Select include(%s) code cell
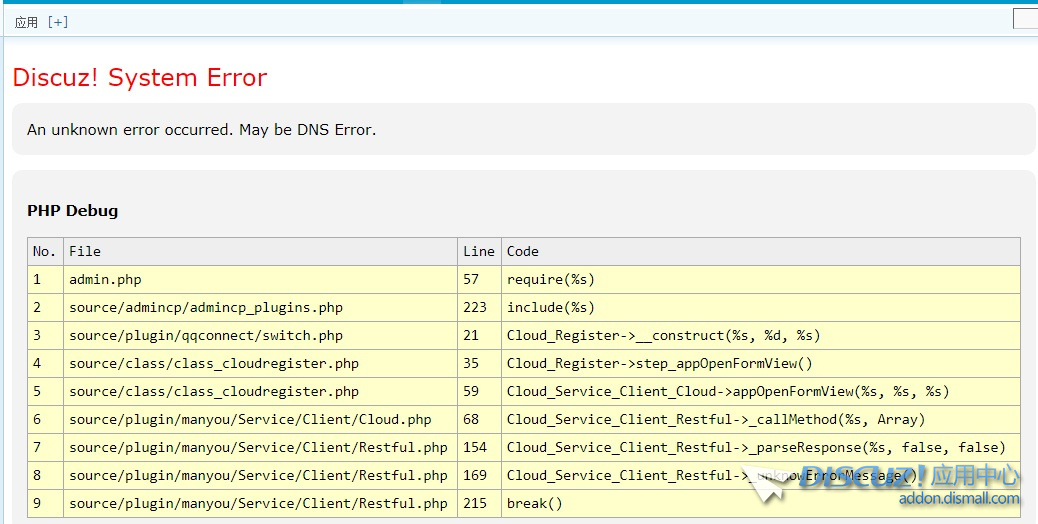 click(x=761, y=308)
